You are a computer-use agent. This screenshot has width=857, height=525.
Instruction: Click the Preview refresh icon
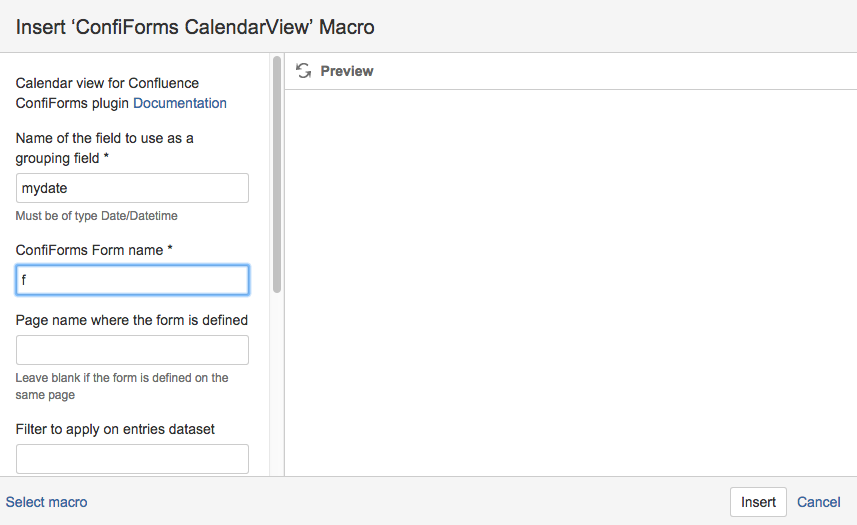click(x=303, y=71)
